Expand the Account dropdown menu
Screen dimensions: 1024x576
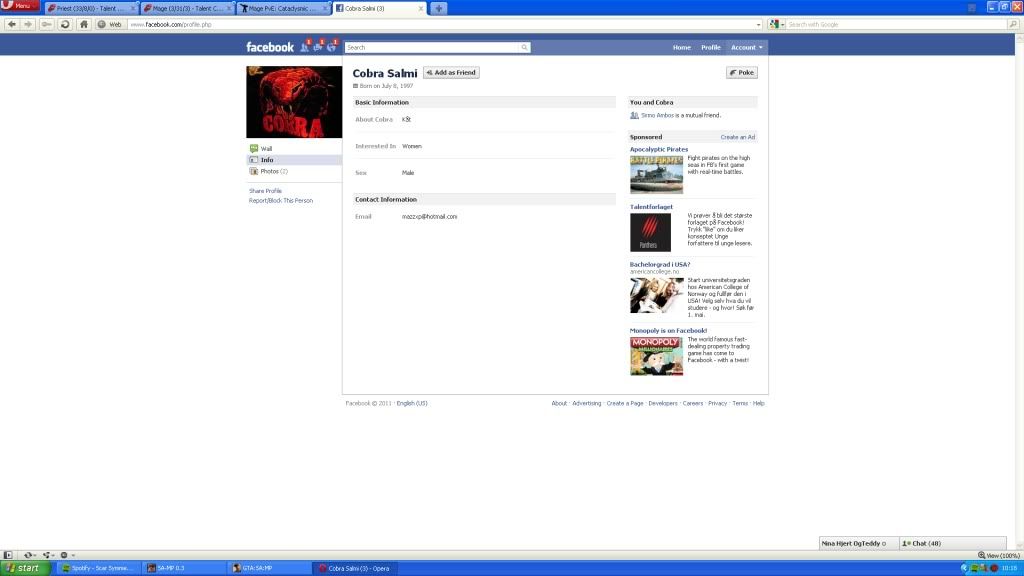pyautogui.click(x=746, y=47)
